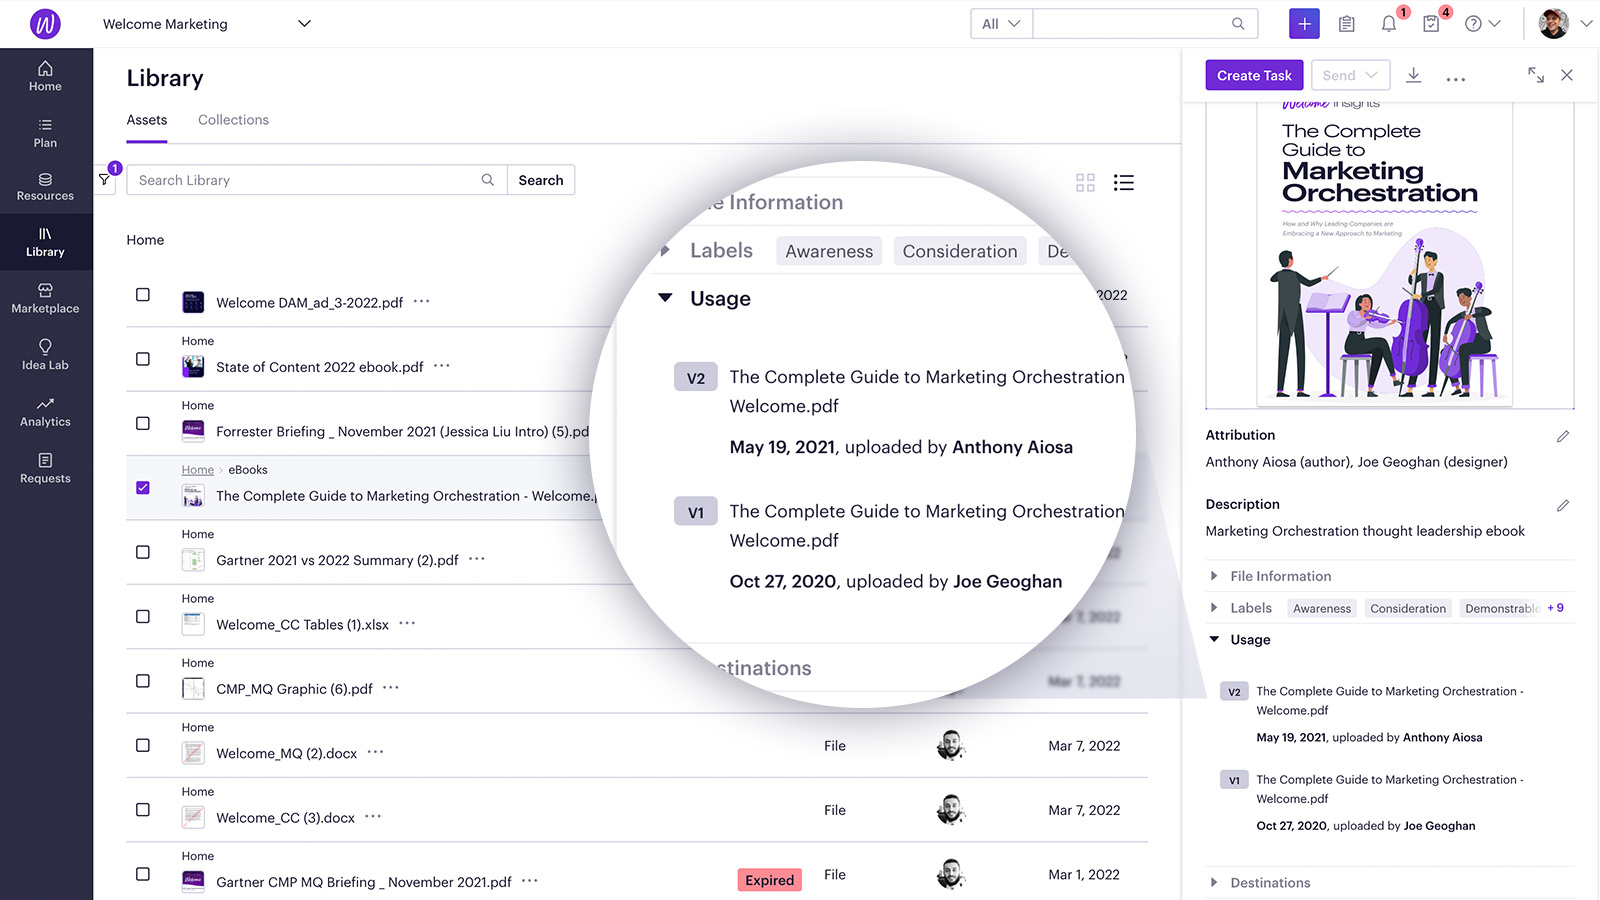1600x900 pixels.
Task: Open Library in the sidebar
Action: click(45, 242)
